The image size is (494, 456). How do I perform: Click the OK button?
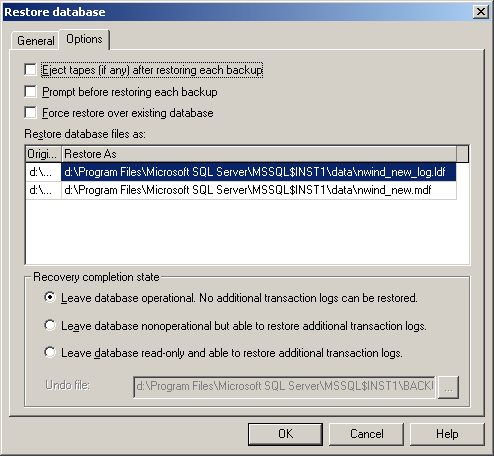[x=285, y=434]
